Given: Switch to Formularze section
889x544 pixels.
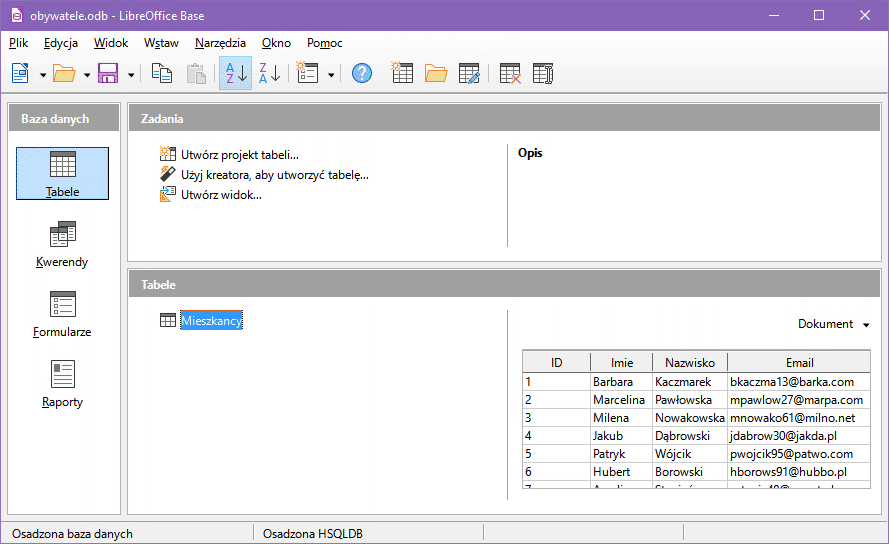Looking at the screenshot, I should 63,314.
